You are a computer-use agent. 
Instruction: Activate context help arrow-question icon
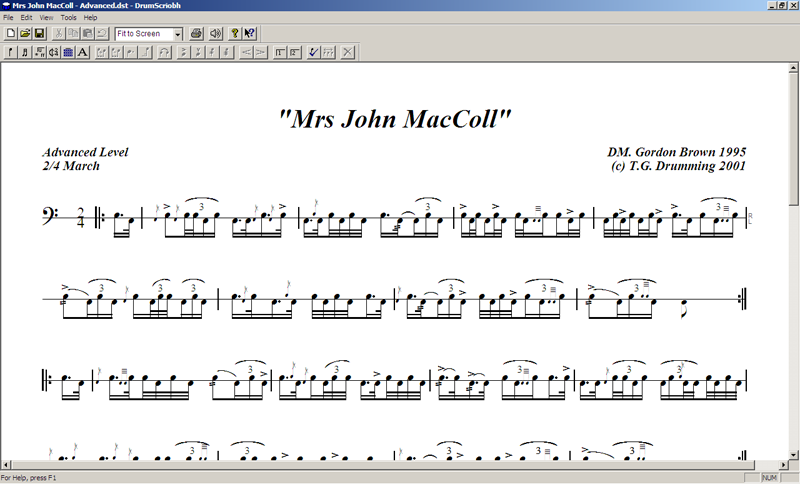coord(249,34)
